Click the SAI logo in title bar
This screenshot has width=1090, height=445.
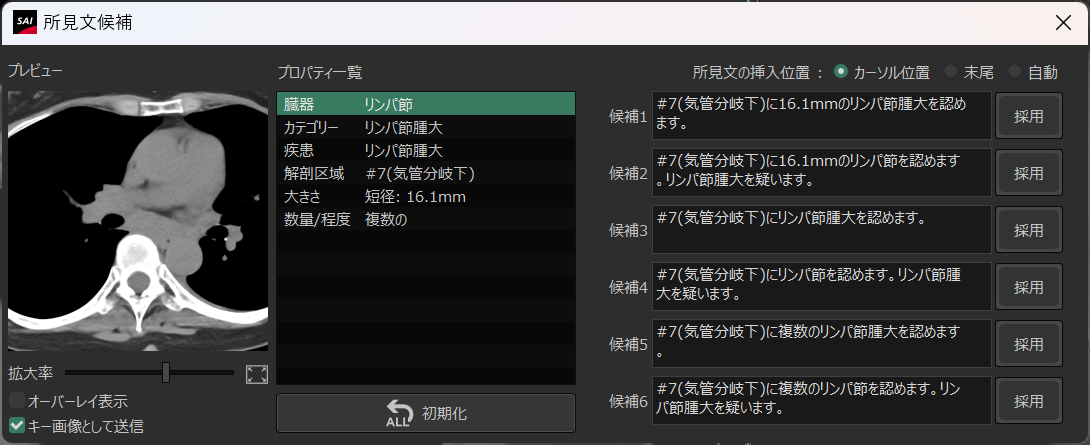tap(25, 22)
